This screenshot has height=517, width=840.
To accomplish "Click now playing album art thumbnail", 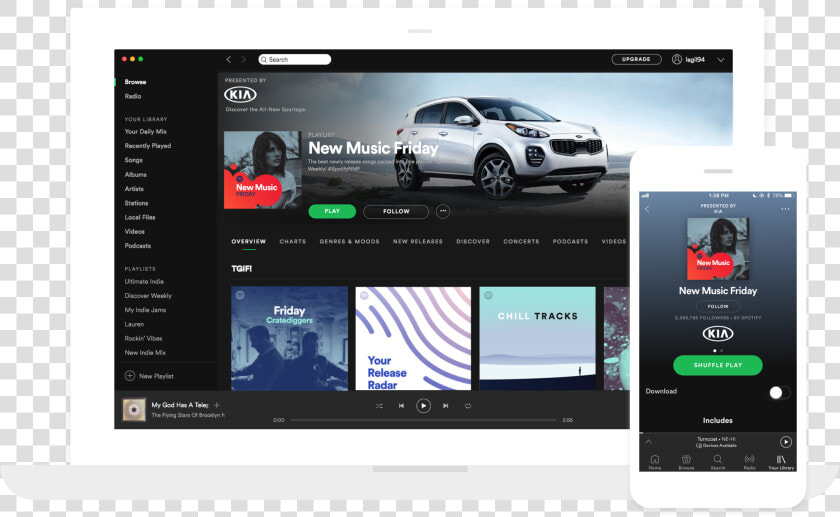I will (134, 410).
